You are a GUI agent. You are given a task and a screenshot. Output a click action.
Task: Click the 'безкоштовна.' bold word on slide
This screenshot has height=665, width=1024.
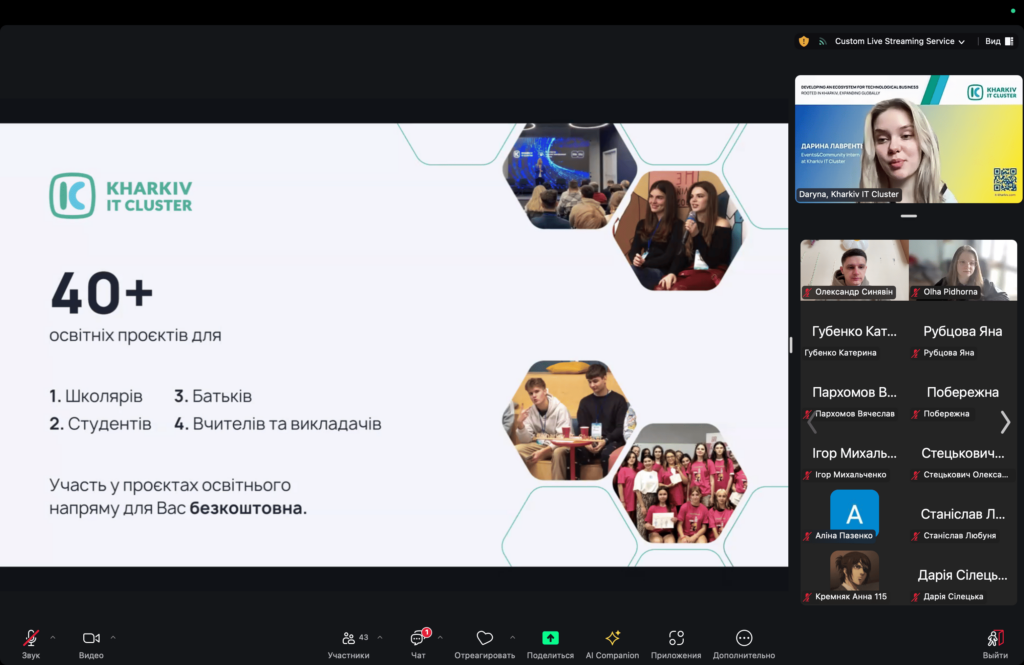click(x=248, y=508)
